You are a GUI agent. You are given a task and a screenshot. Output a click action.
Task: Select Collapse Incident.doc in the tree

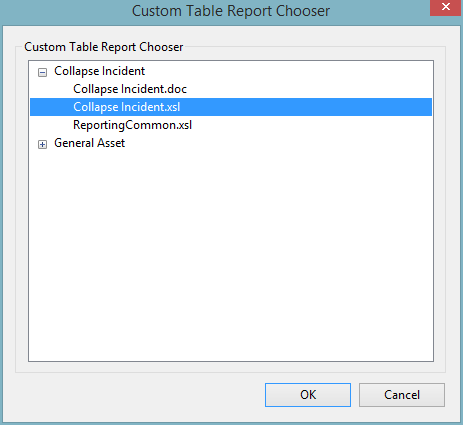(130, 89)
